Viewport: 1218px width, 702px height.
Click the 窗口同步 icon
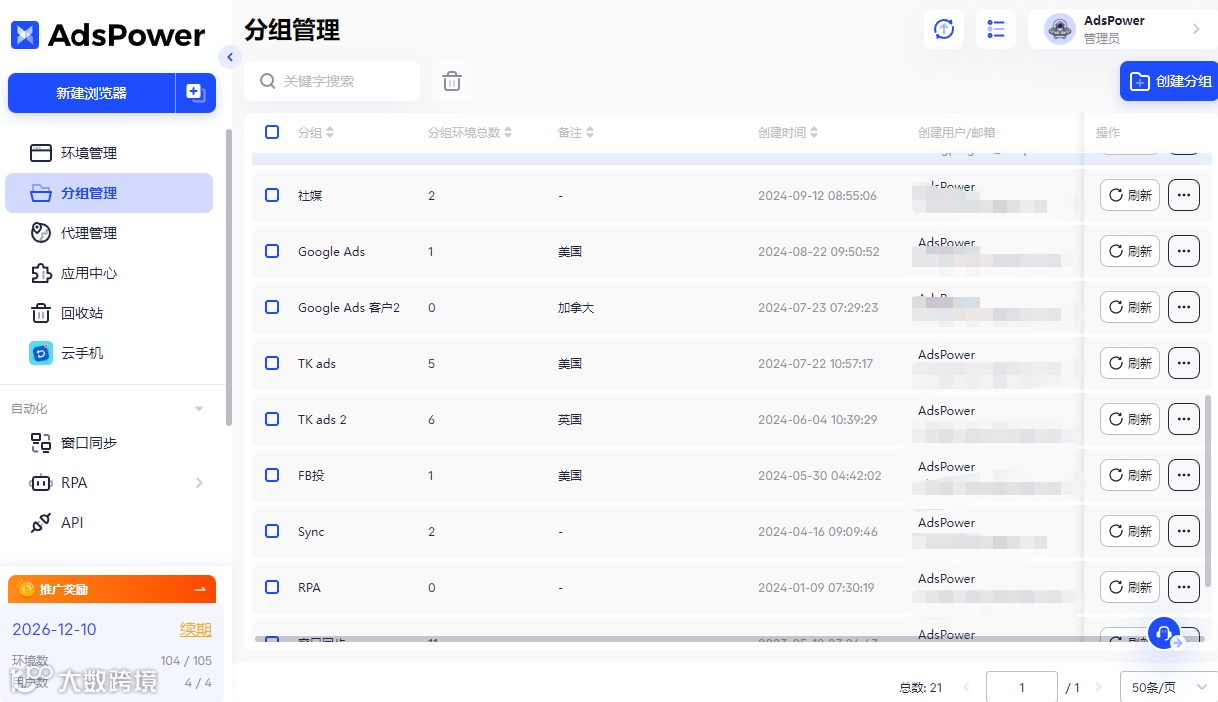41,443
